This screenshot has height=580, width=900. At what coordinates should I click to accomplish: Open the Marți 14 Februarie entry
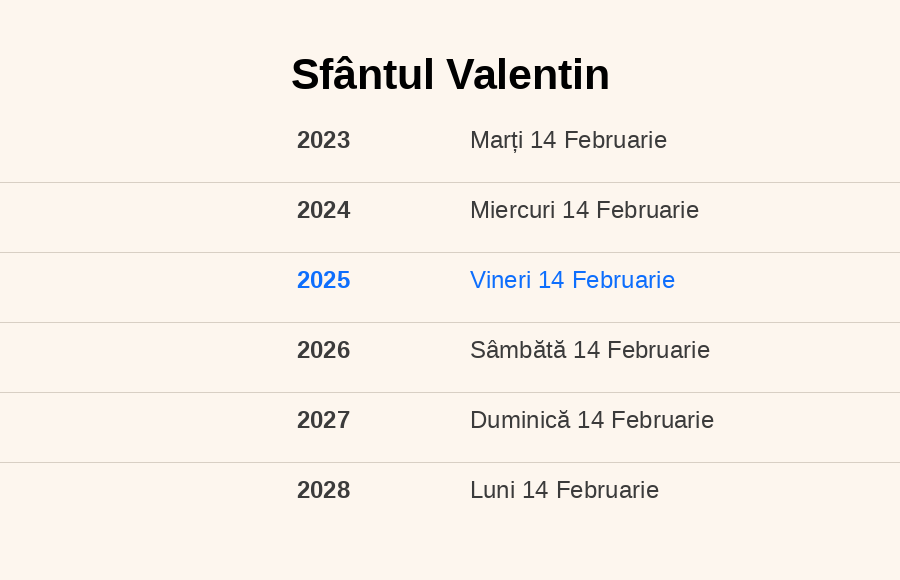coord(568,140)
